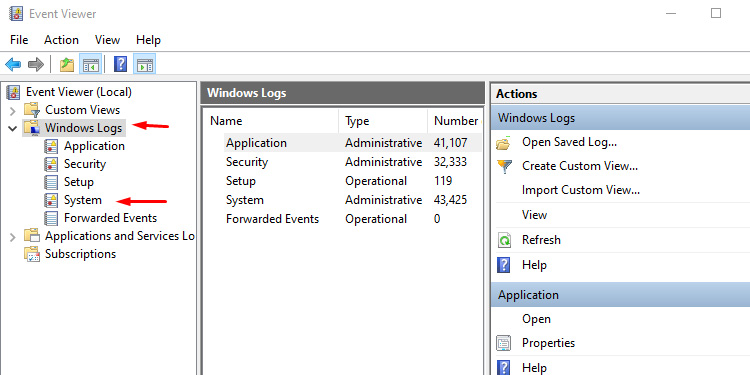Select Setup row in Windows Logs list
Viewport: 750px width, 375px height.
pos(343,181)
